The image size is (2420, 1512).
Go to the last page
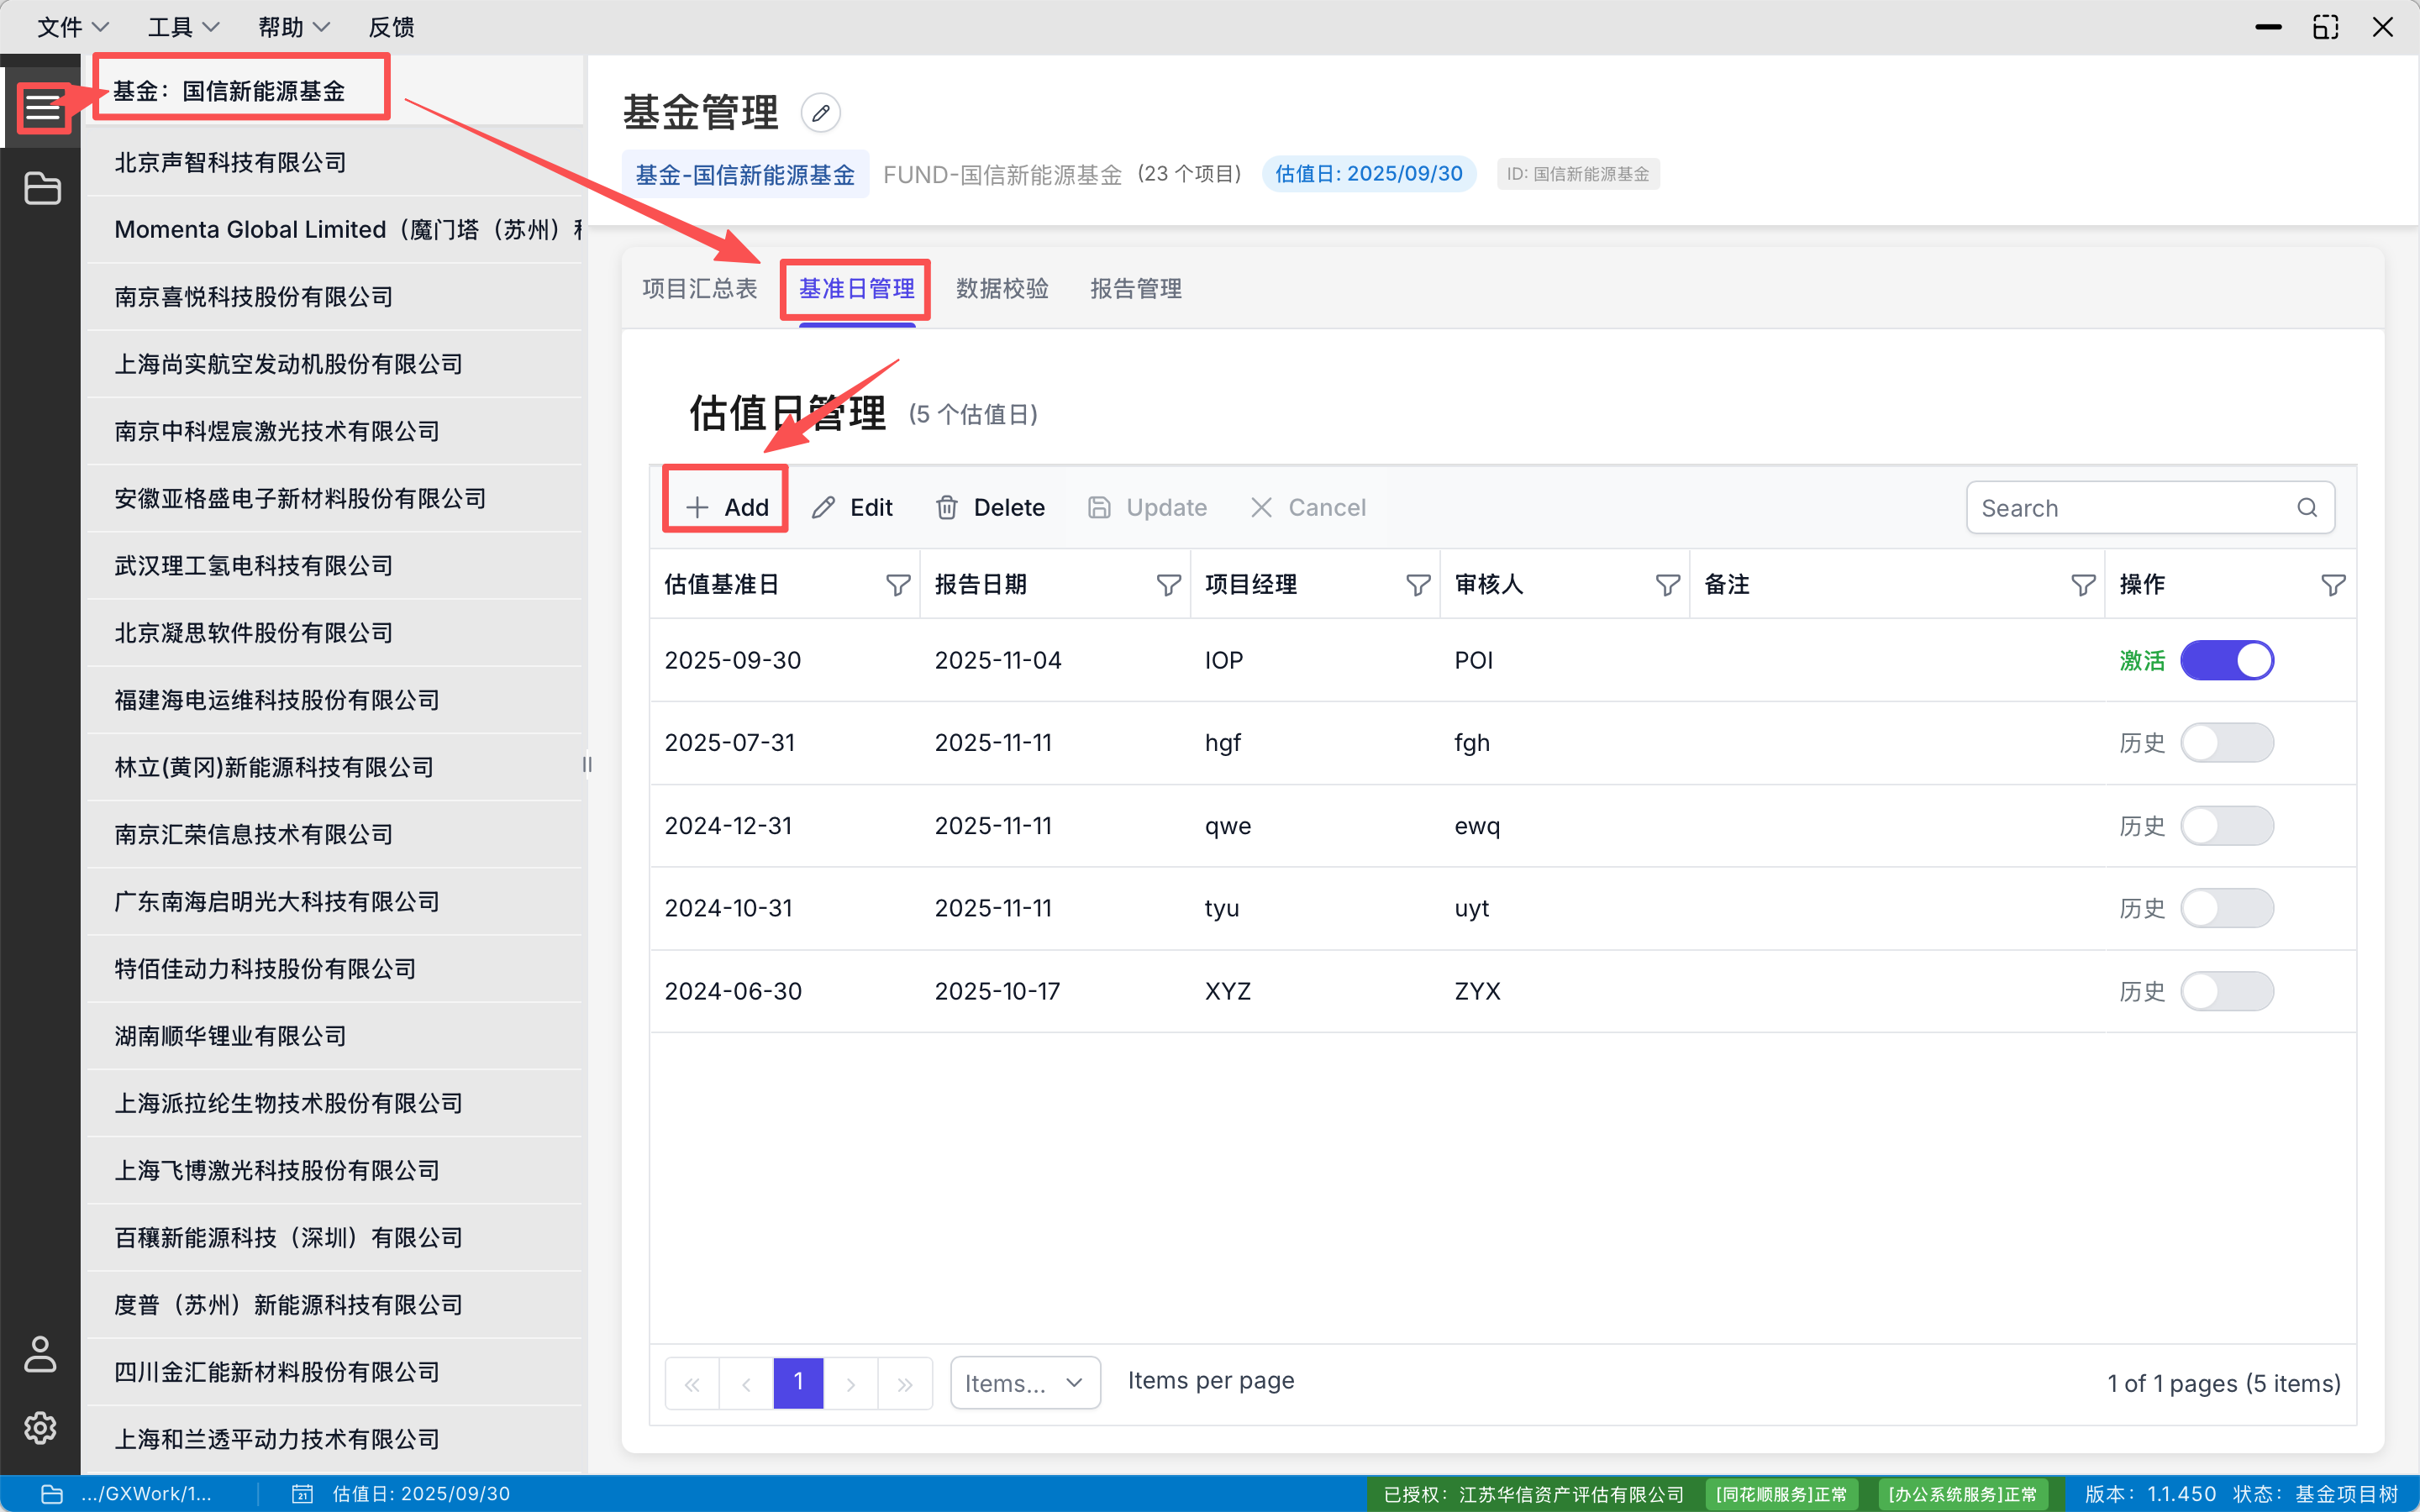[x=905, y=1384]
